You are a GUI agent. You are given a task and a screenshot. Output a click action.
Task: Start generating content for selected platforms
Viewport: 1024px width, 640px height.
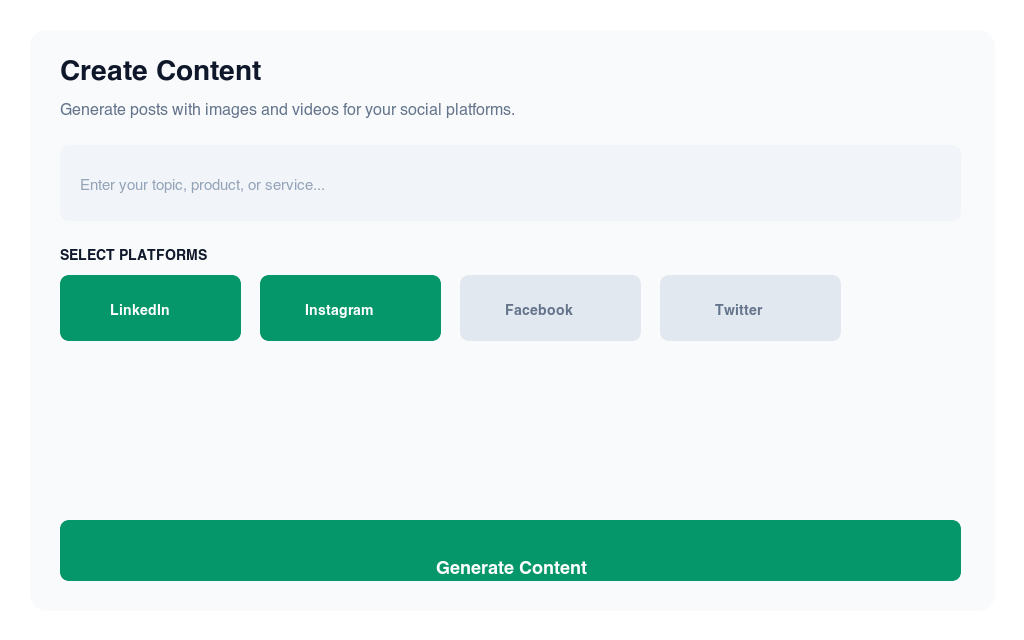[x=510, y=550]
